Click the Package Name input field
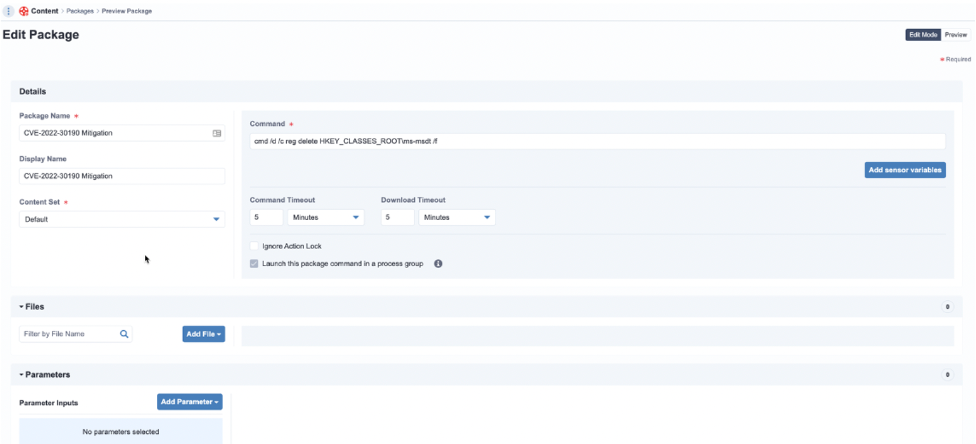 [122, 133]
